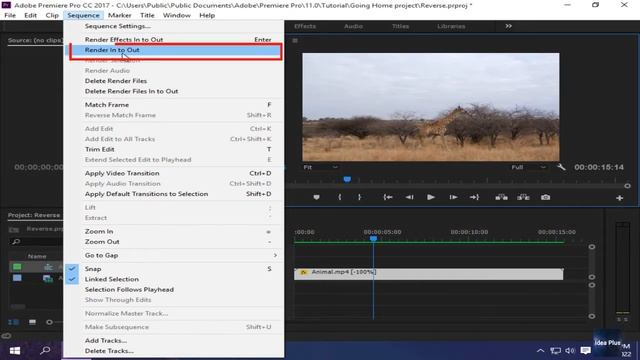Switch to the Audio workspace tab
The image size is (640, 360).
pos(353,26)
